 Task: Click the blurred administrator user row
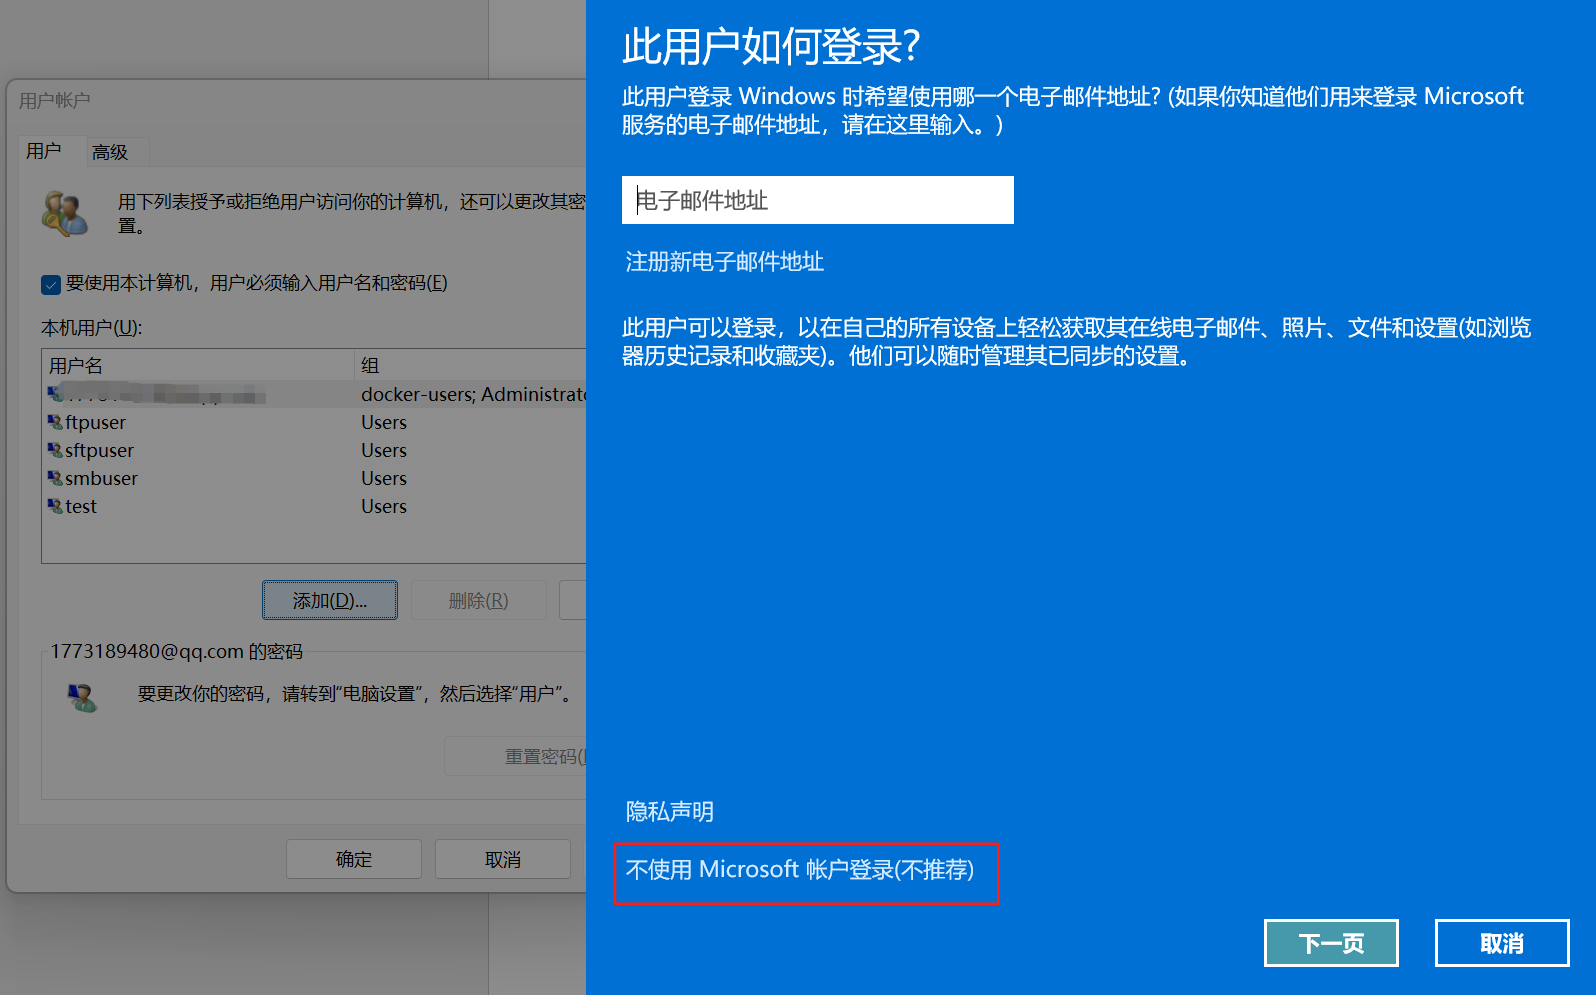pyautogui.click(x=314, y=394)
